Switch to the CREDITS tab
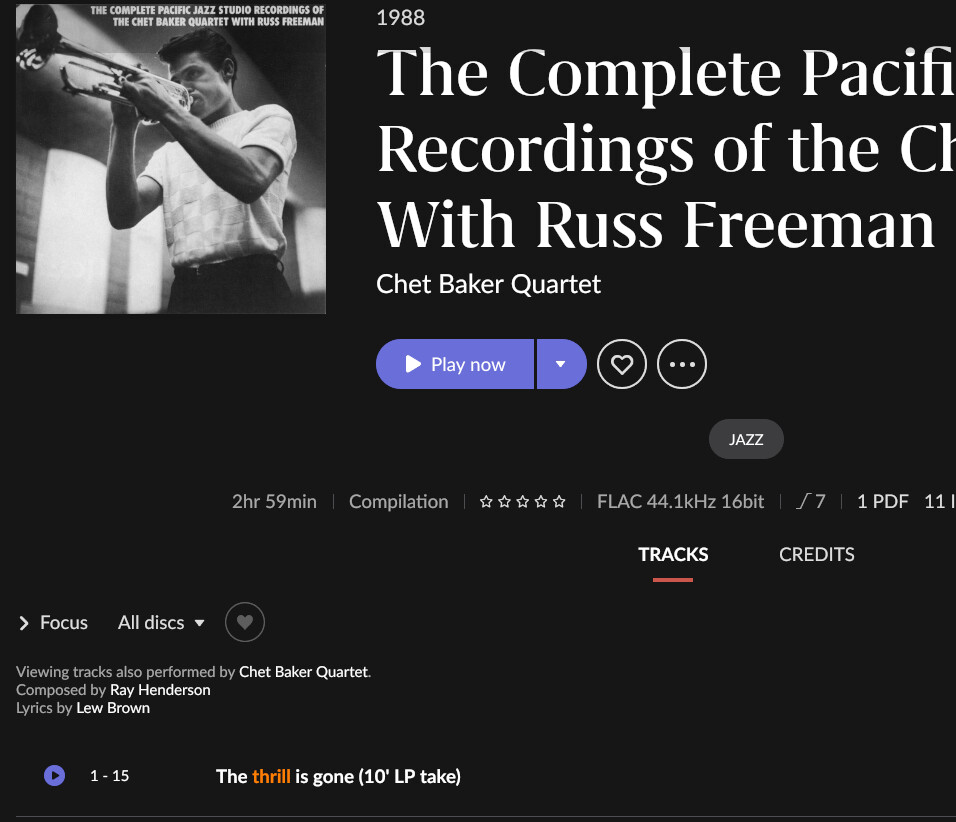This screenshot has width=956, height=822. [816, 554]
